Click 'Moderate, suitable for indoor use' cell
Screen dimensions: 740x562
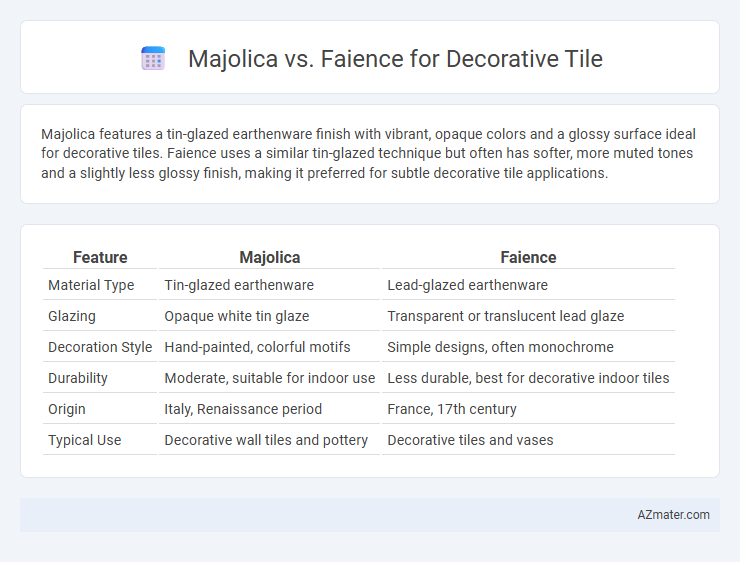(269, 378)
